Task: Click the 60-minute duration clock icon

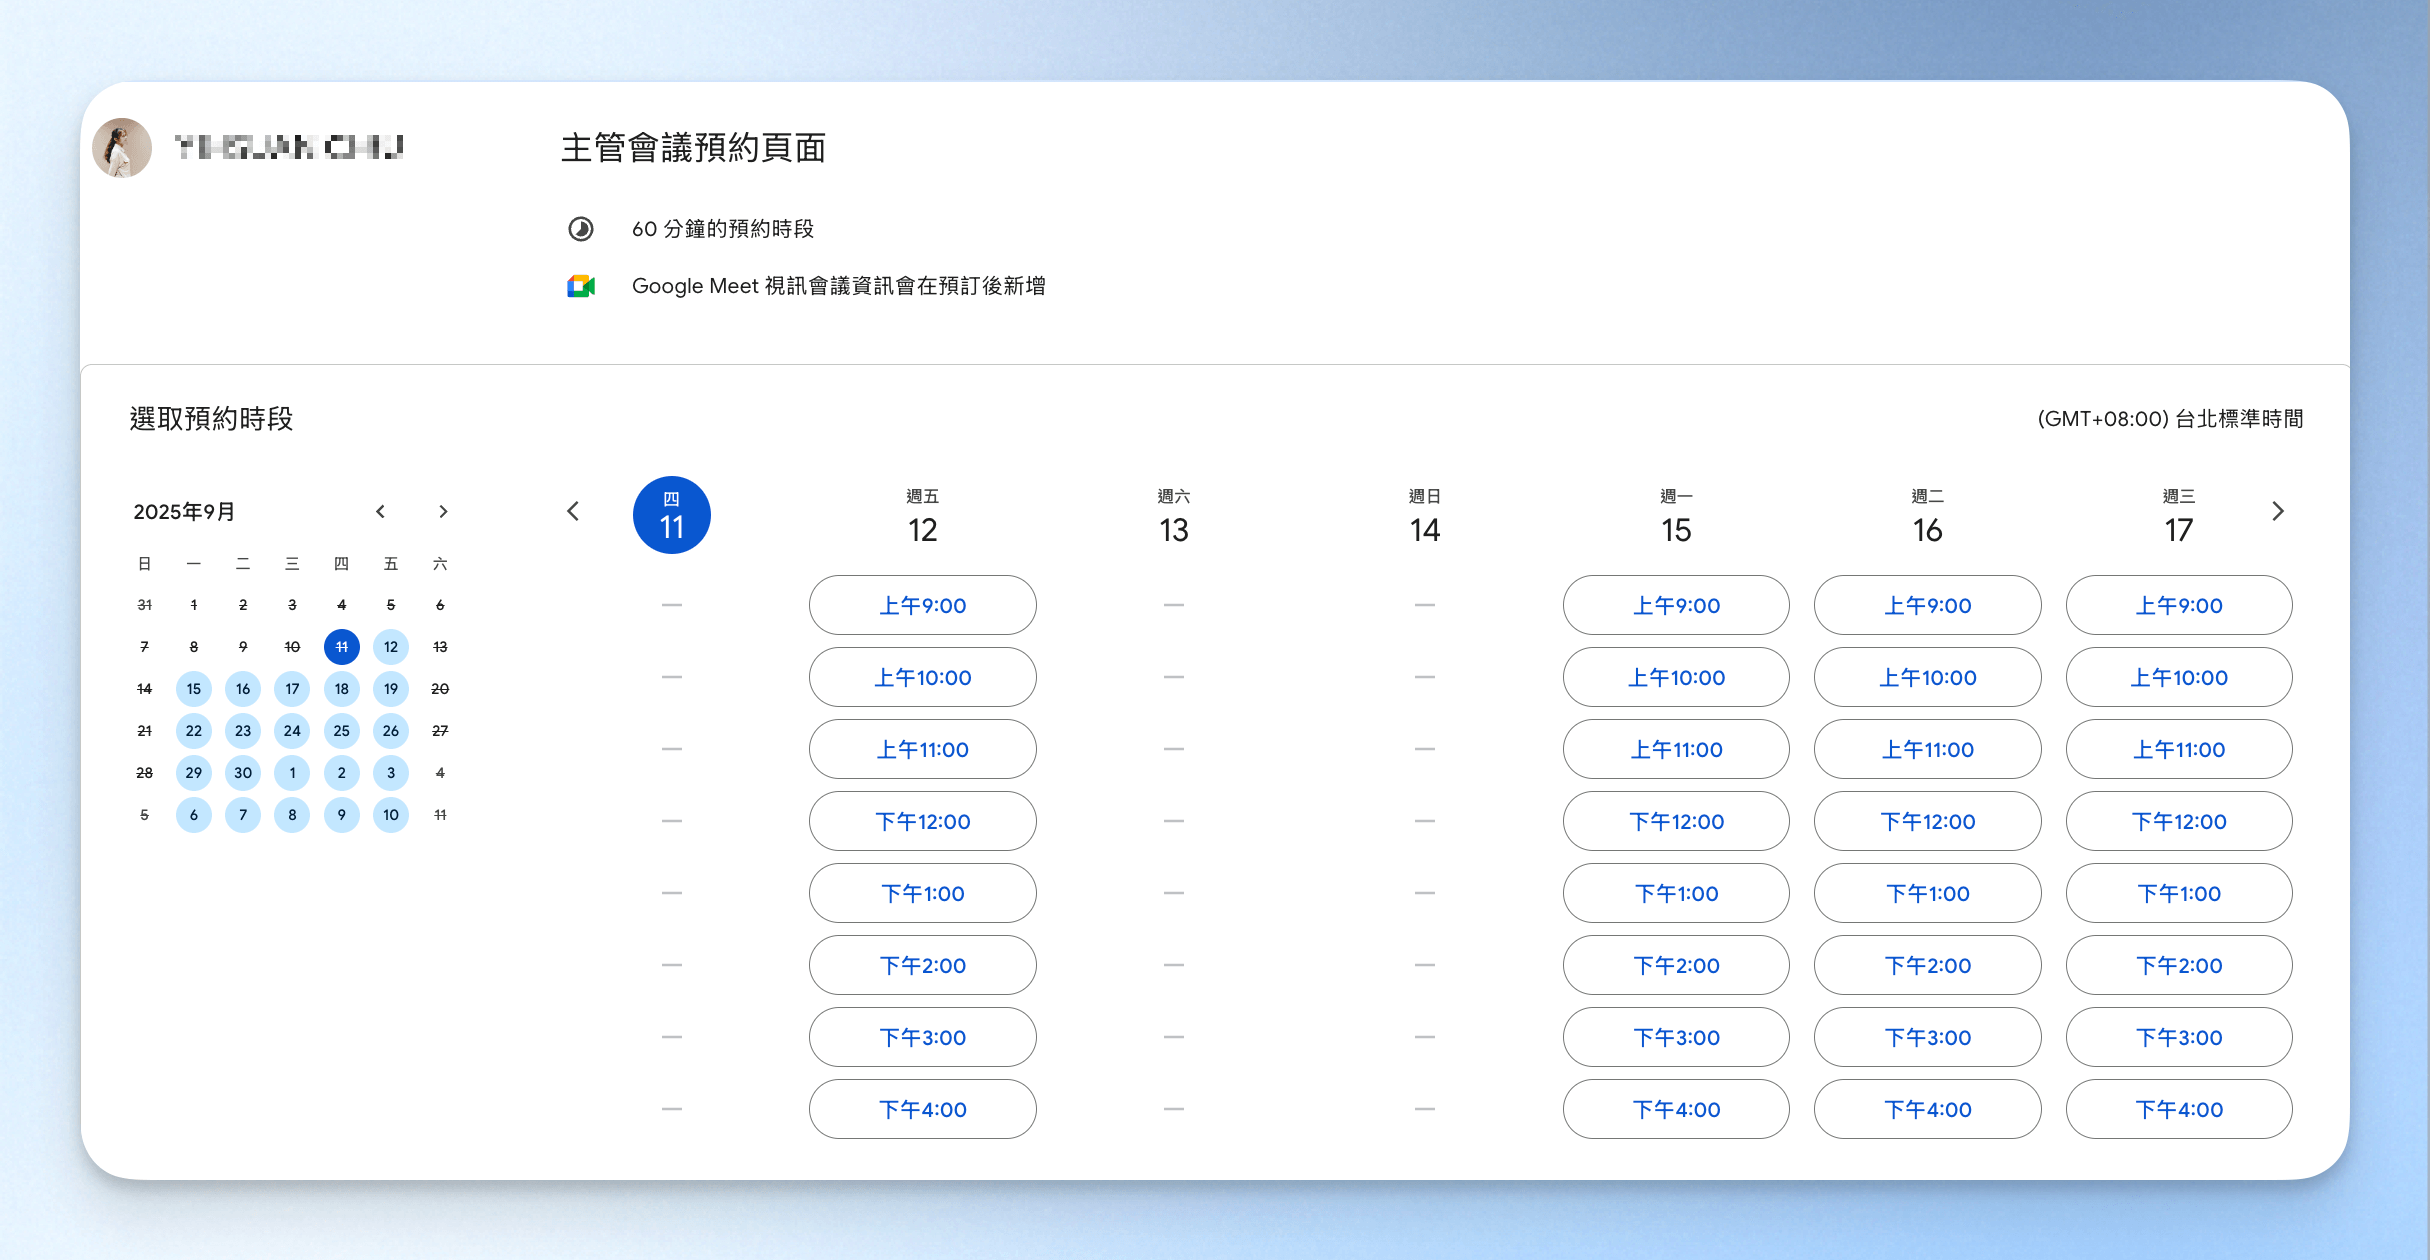Action: coord(581,229)
